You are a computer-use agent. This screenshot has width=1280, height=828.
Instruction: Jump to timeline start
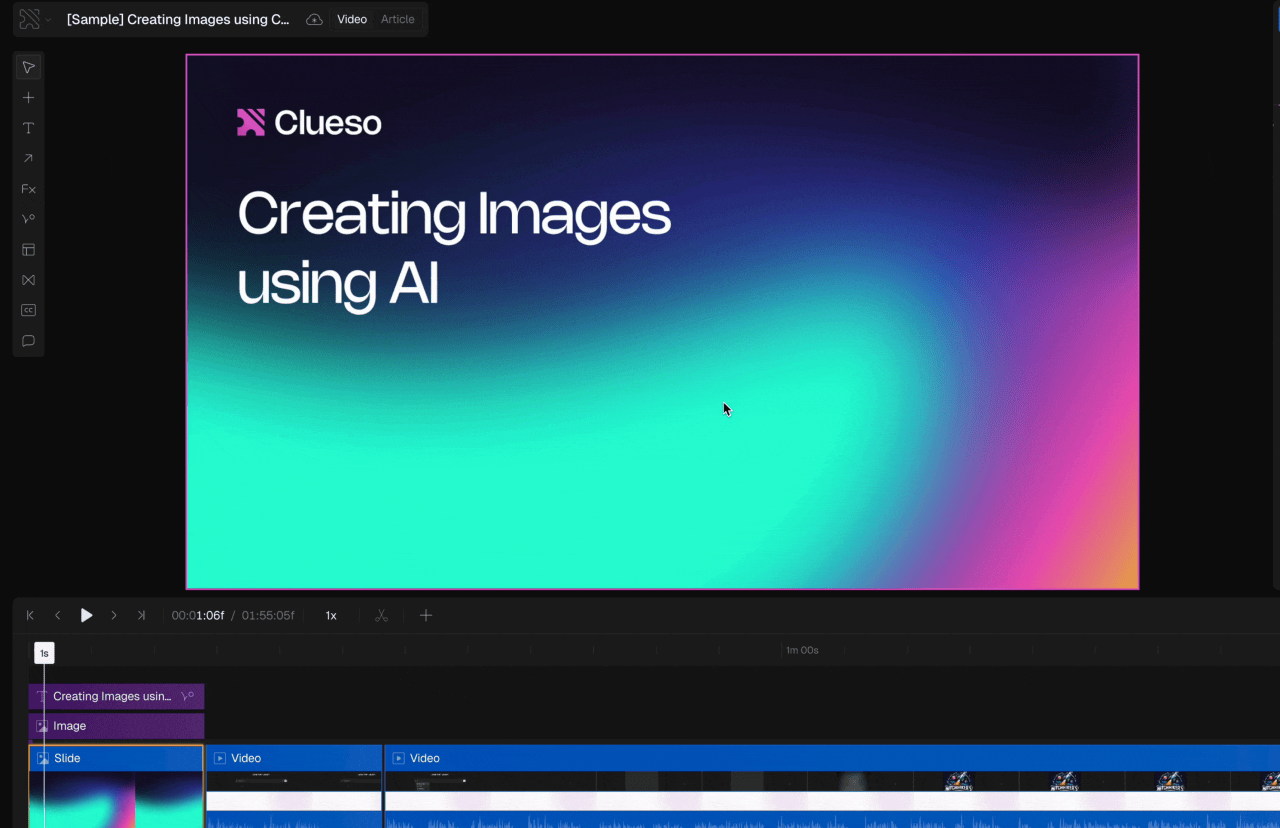30,616
